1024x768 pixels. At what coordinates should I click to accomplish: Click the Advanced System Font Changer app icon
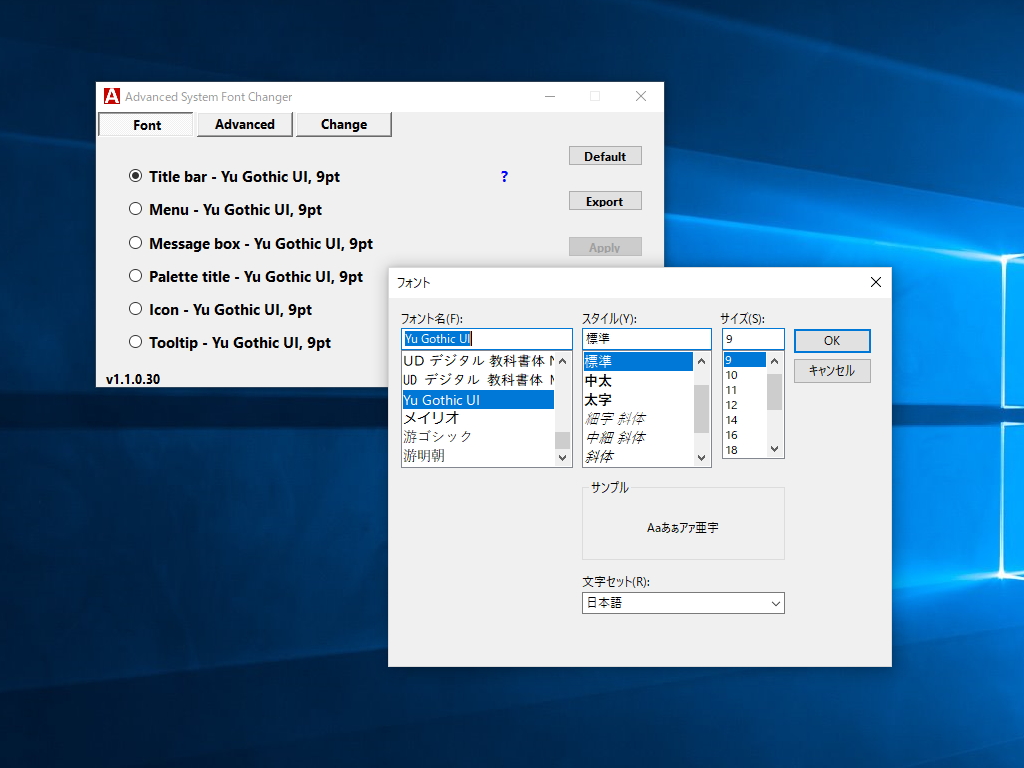pyautogui.click(x=110, y=96)
